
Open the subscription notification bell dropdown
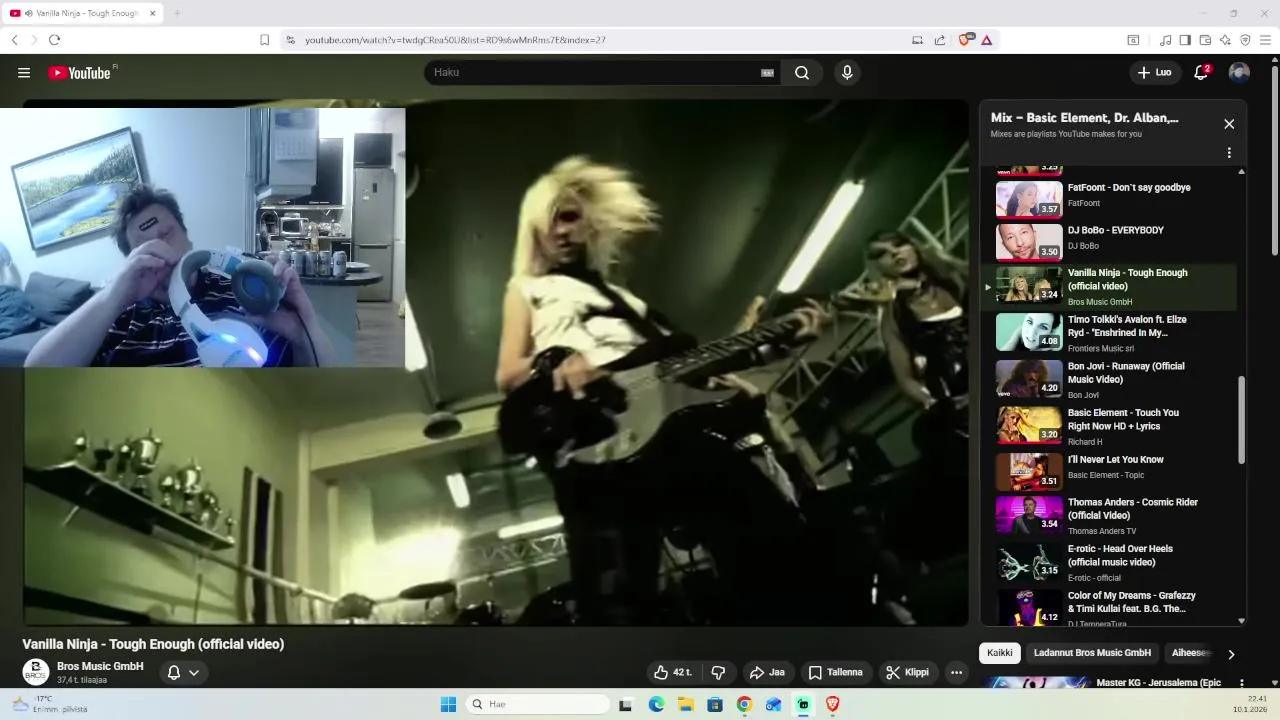click(x=183, y=672)
